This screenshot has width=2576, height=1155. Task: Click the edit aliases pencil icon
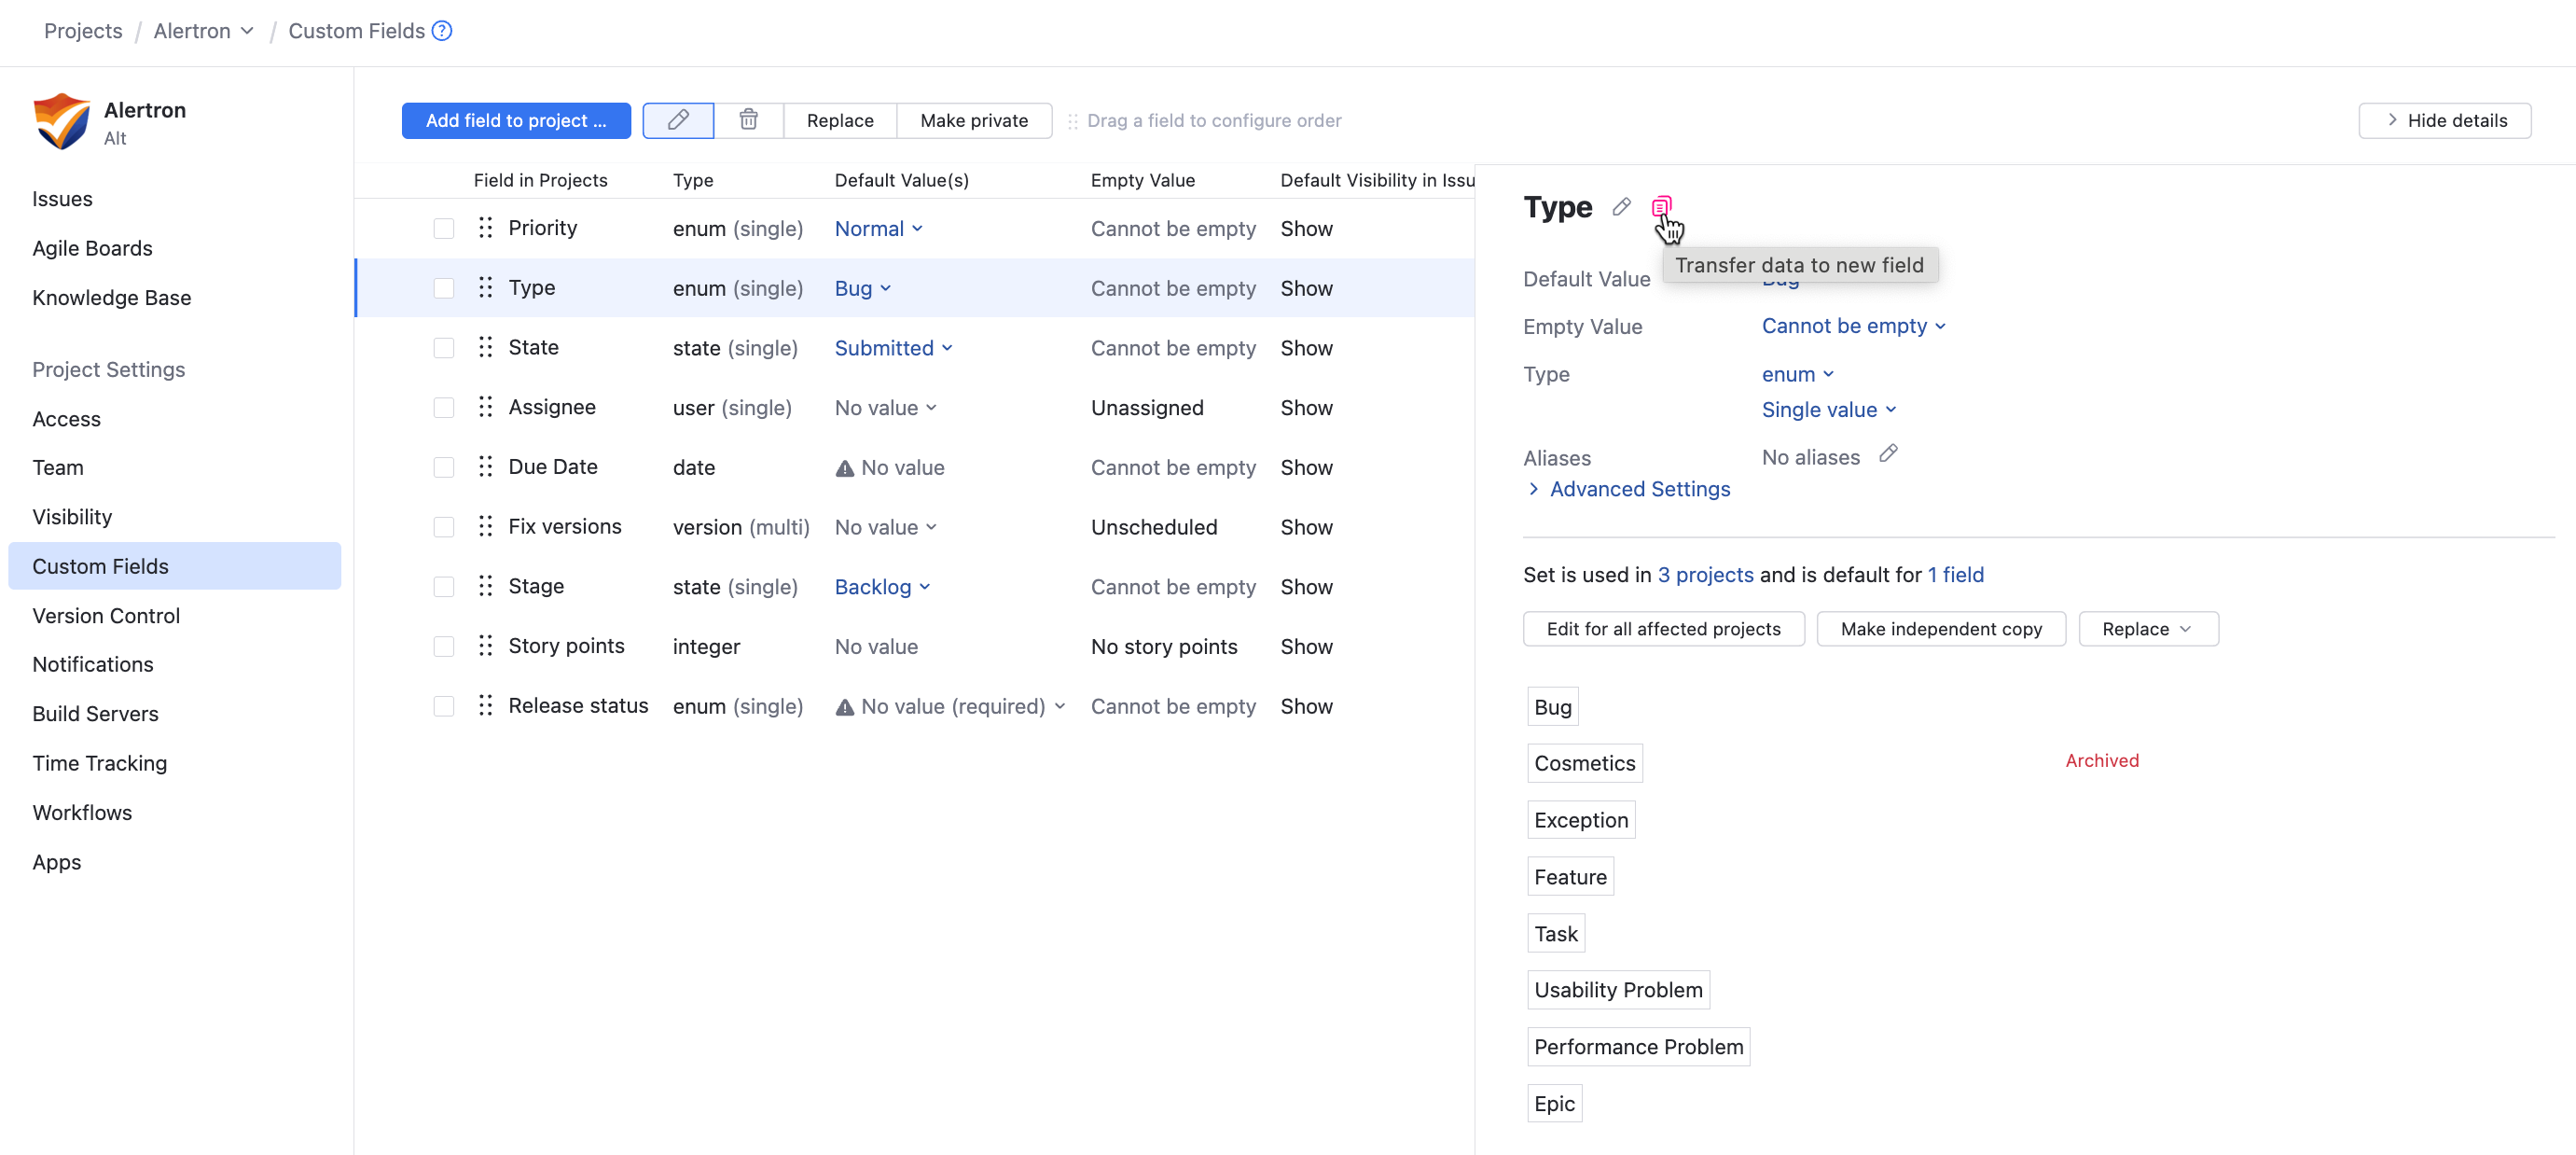point(1887,454)
